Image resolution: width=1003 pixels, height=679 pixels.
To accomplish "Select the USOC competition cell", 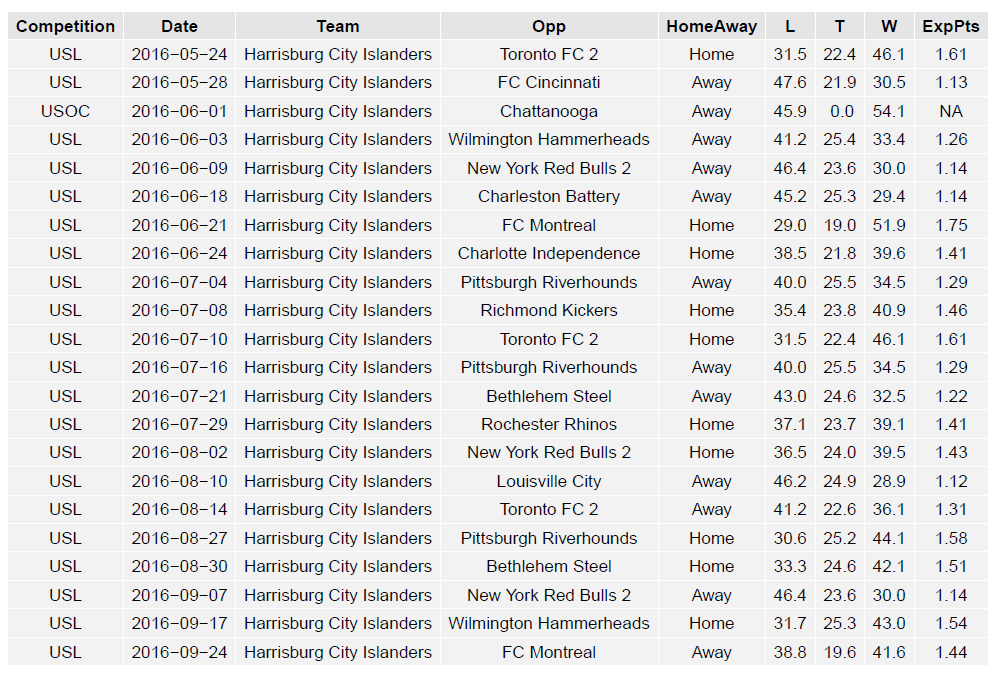I will point(66,111).
